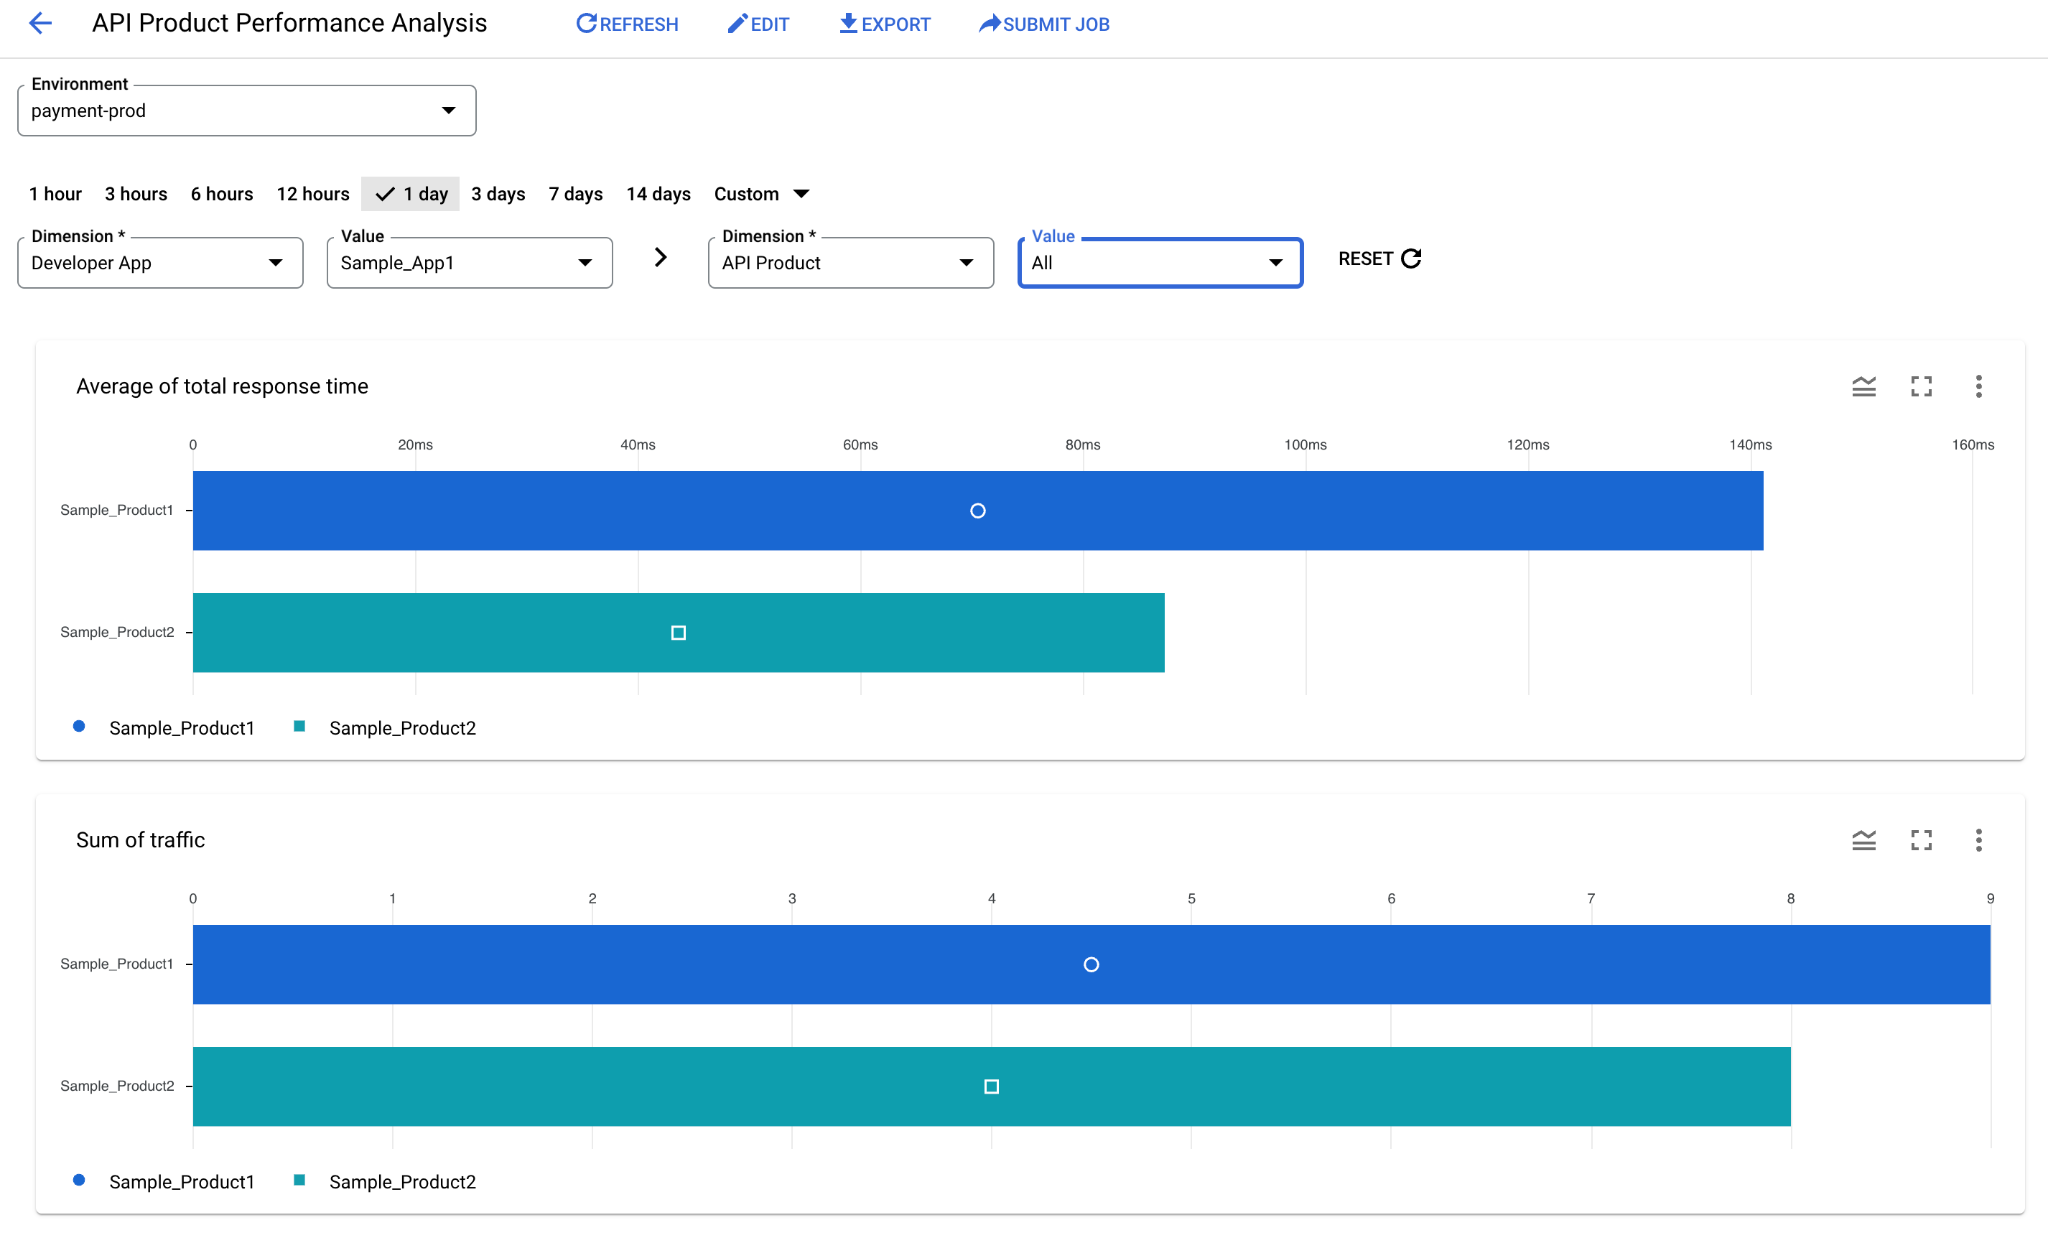The image size is (2048, 1238).
Task: Open the Developer App dimension dropdown
Action: [x=160, y=263]
